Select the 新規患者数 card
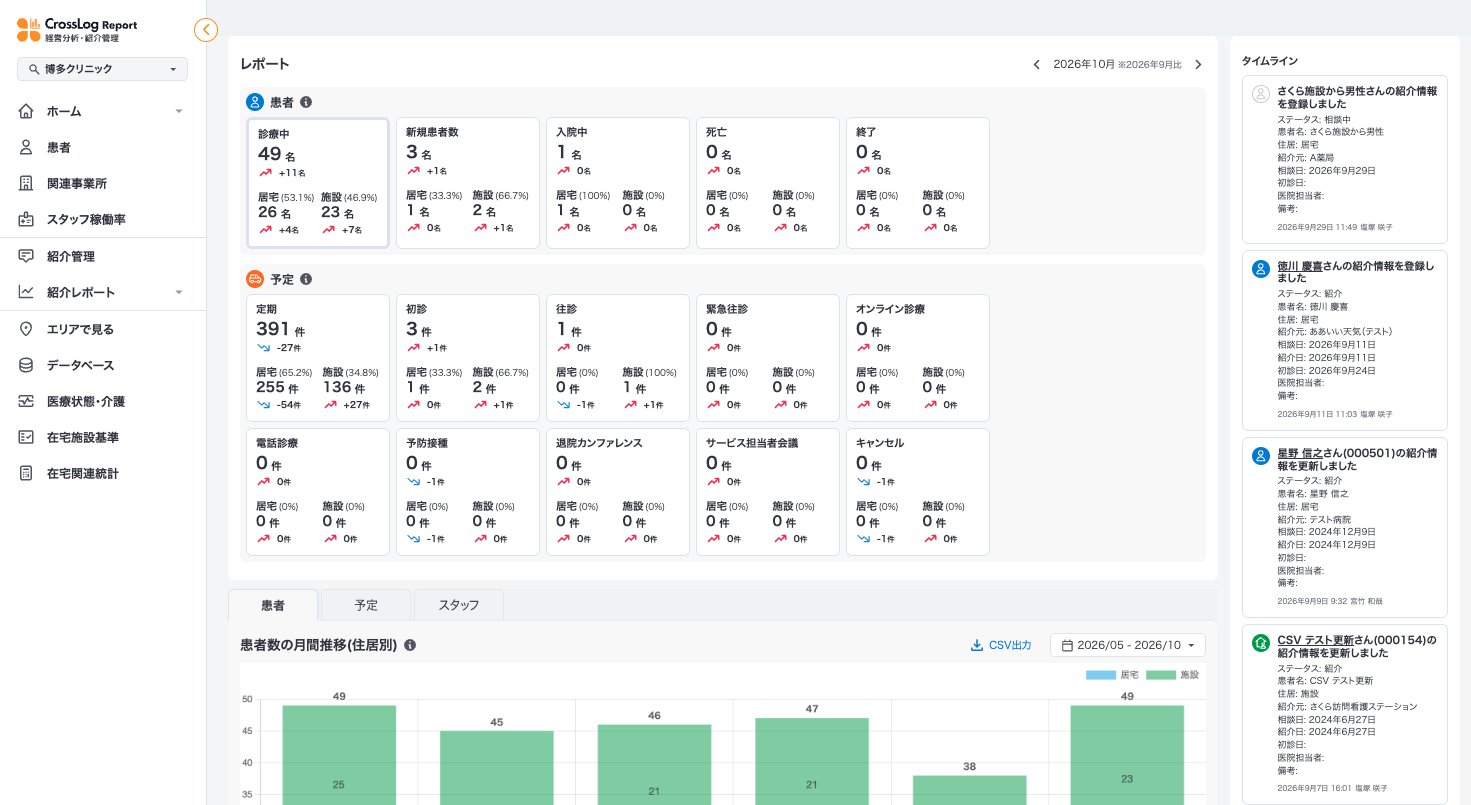 pos(468,183)
